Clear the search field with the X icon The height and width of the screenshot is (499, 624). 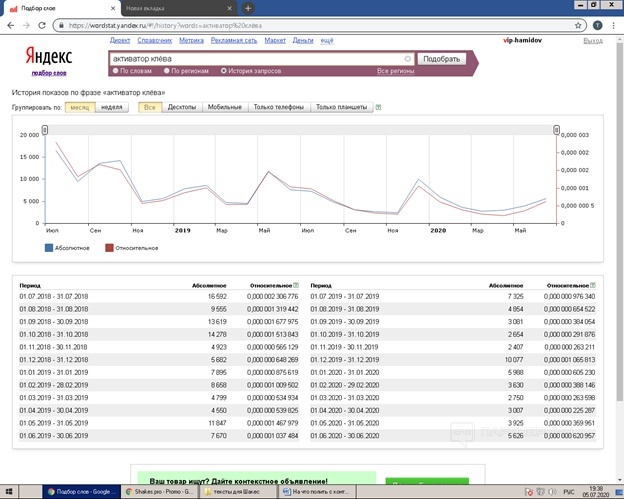pos(407,59)
